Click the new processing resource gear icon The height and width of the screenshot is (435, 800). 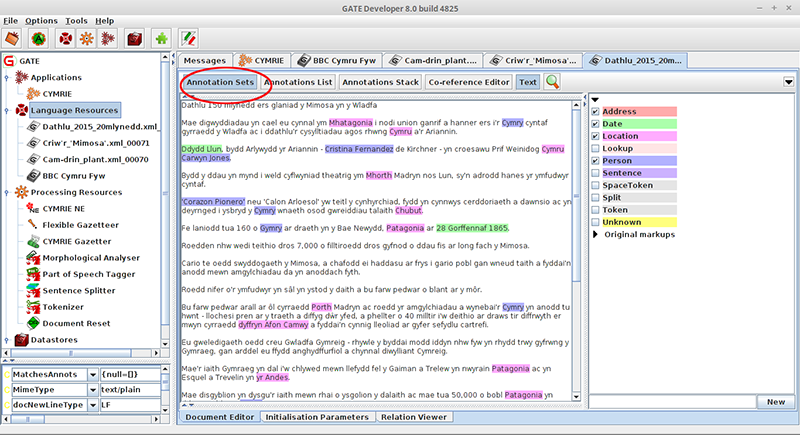[x=87, y=38]
